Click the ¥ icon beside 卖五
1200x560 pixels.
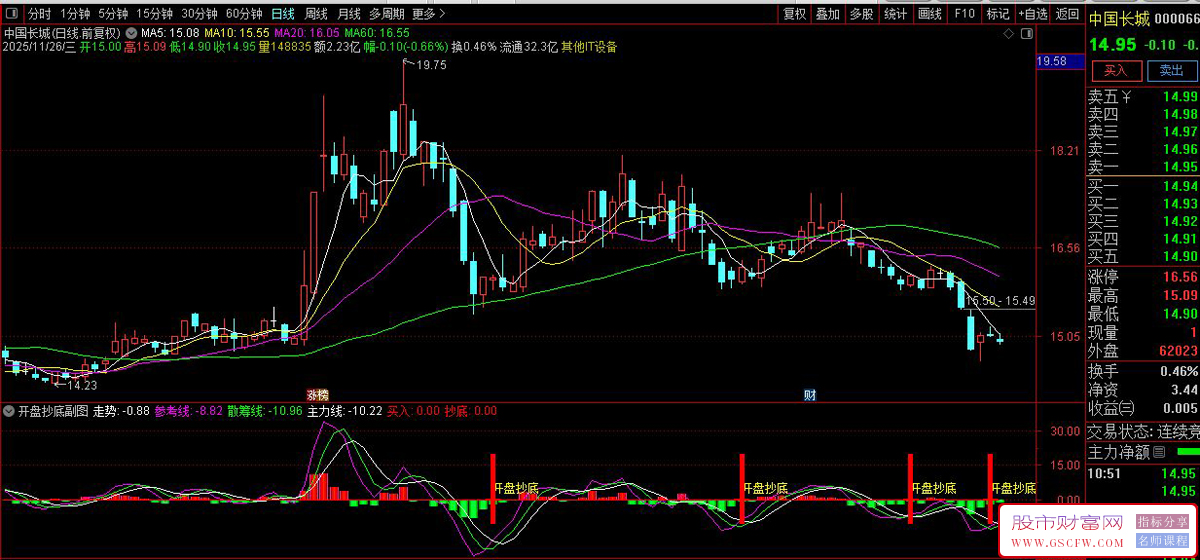(x=1126, y=97)
